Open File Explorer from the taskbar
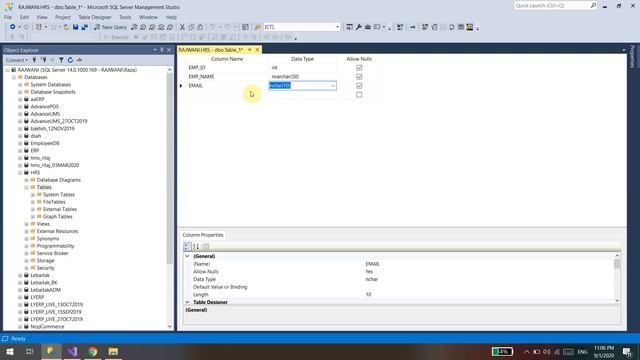 point(113,351)
